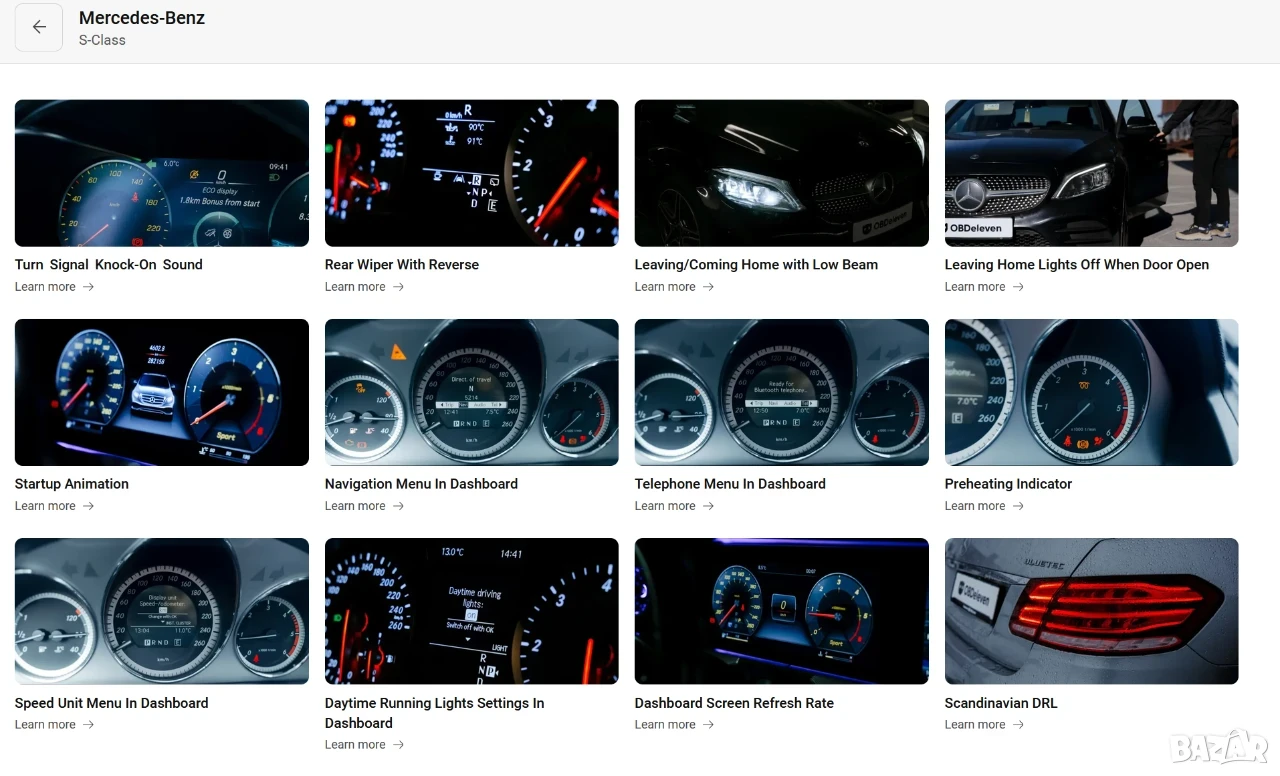
Task: Select the "Preheating Indicator" title text
Action: [1008, 484]
